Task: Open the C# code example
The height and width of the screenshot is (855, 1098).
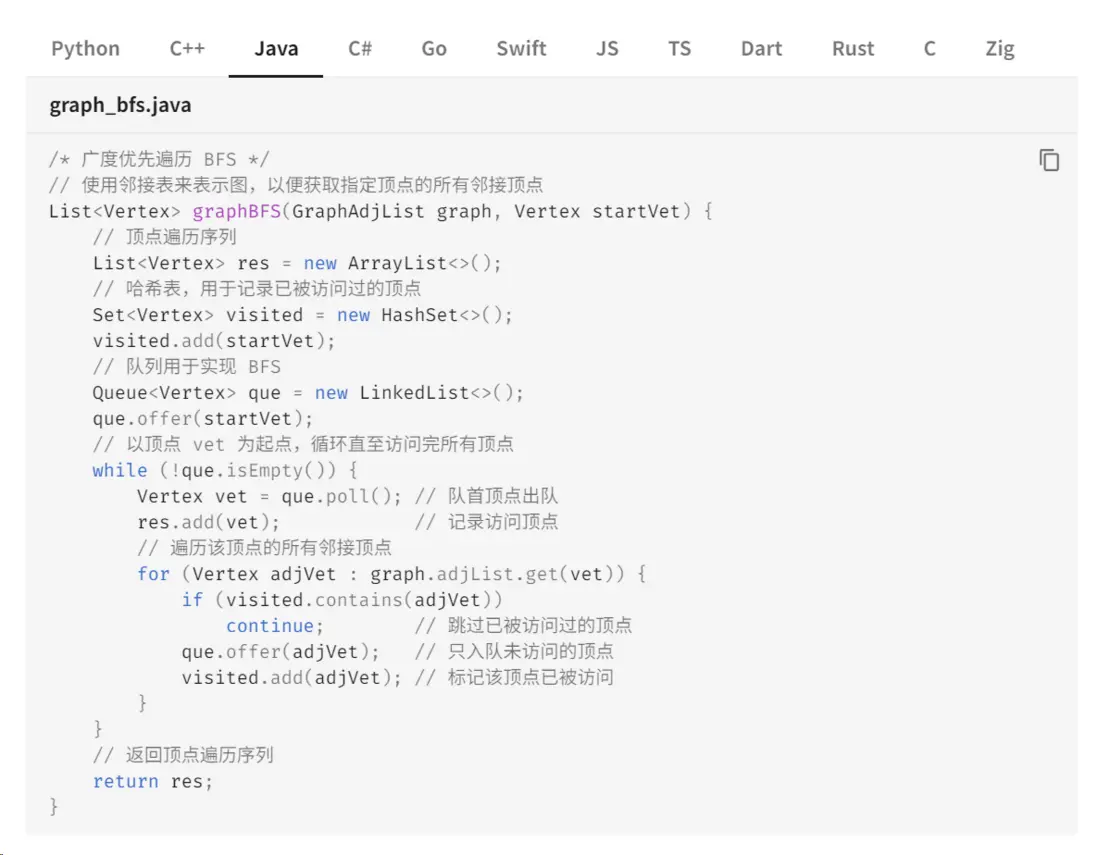Action: 360,48
